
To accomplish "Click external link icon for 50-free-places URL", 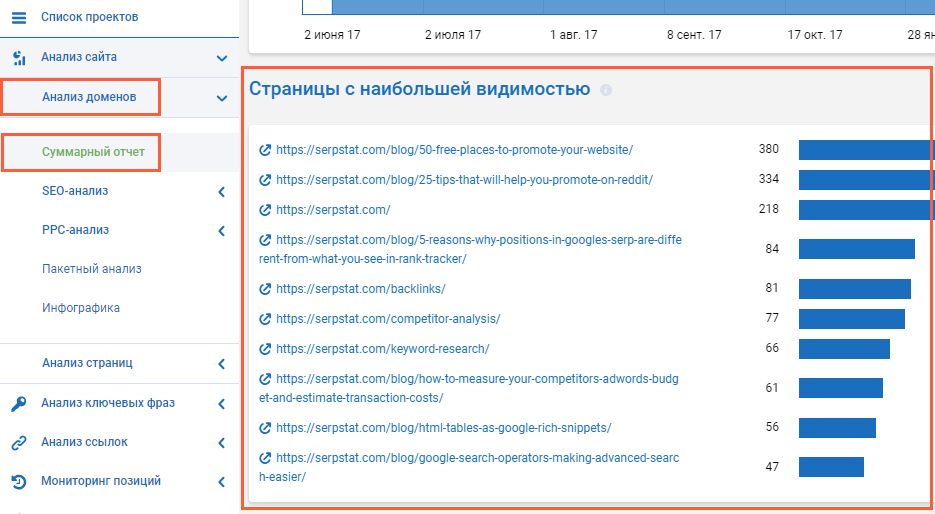I will (x=265, y=150).
